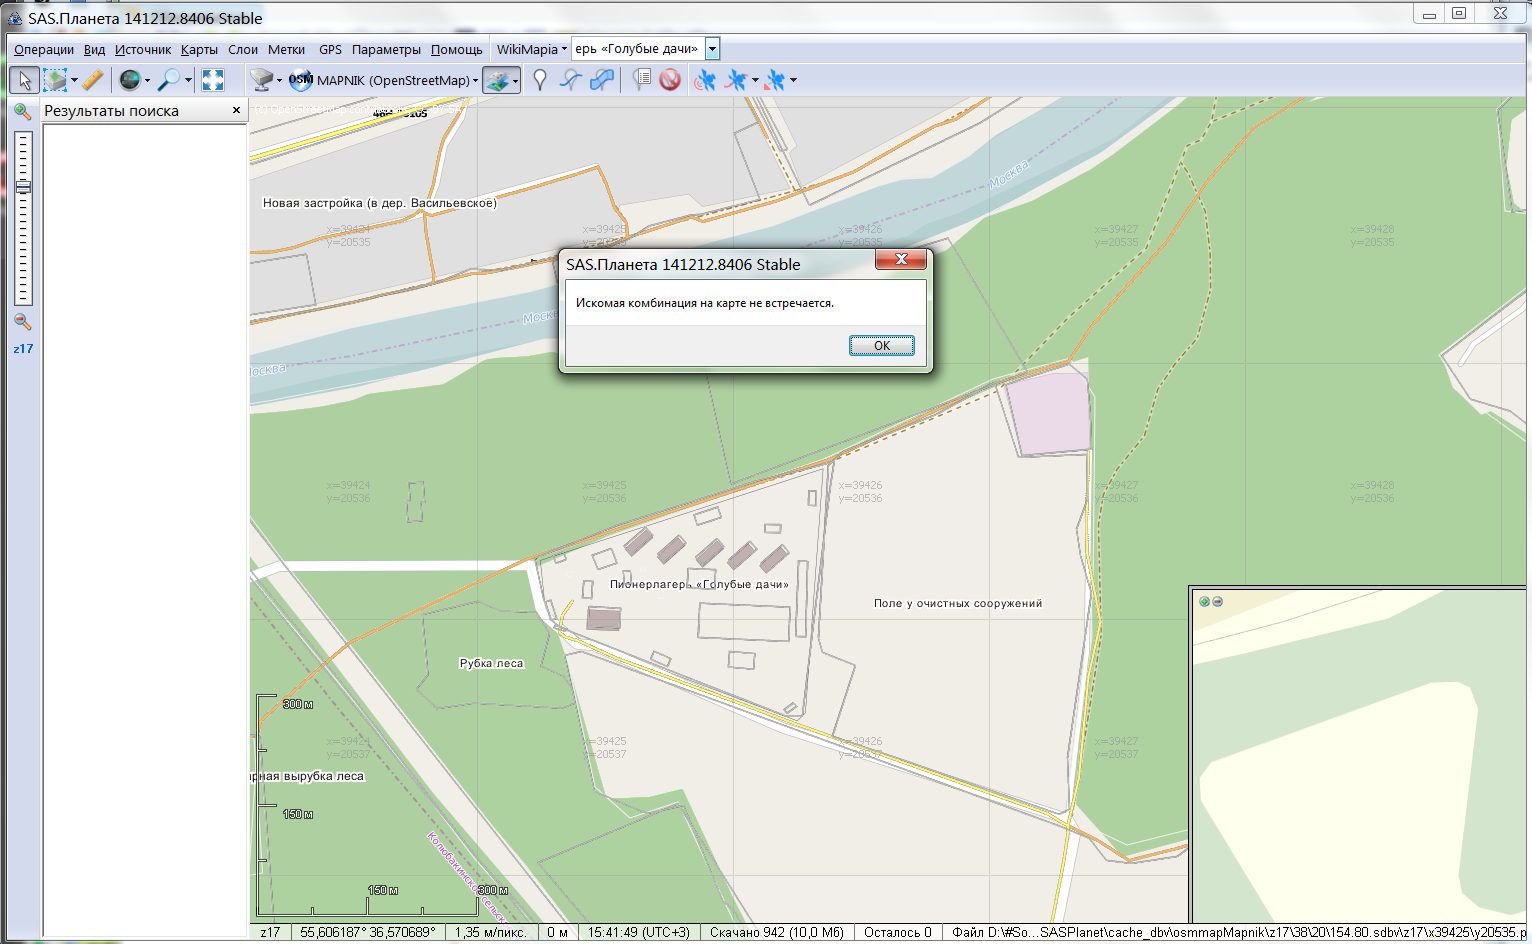This screenshot has height=944, width=1532.
Task: Open the Операции menu
Action: tap(44, 49)
